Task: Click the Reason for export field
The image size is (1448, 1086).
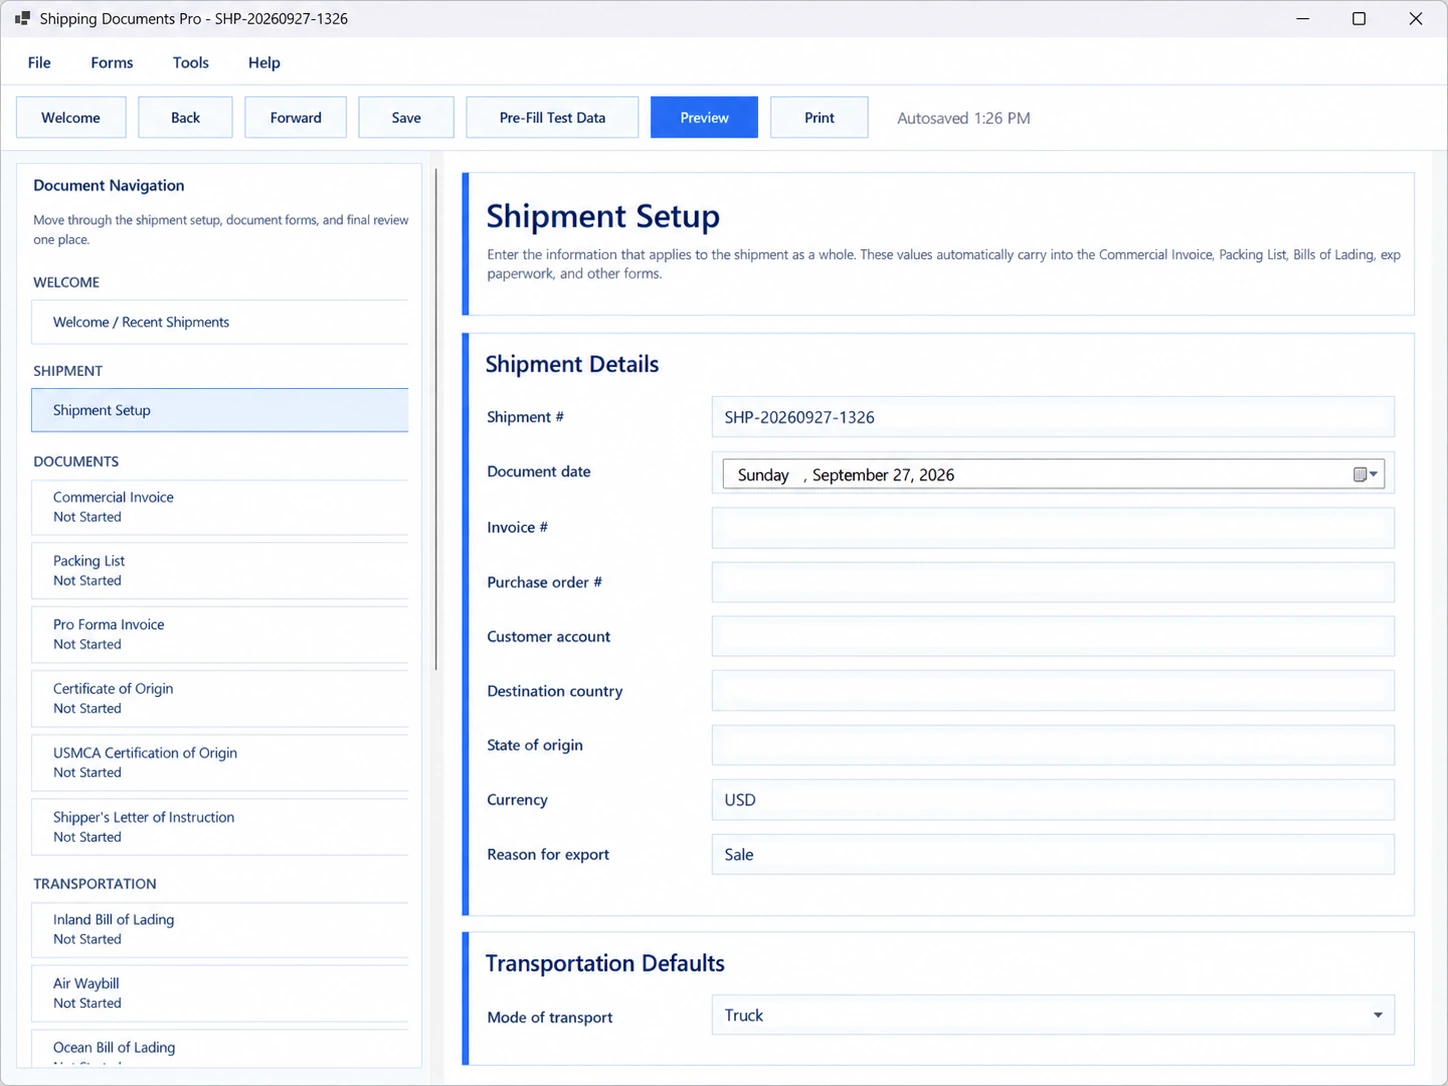Action: (1053, 854)
